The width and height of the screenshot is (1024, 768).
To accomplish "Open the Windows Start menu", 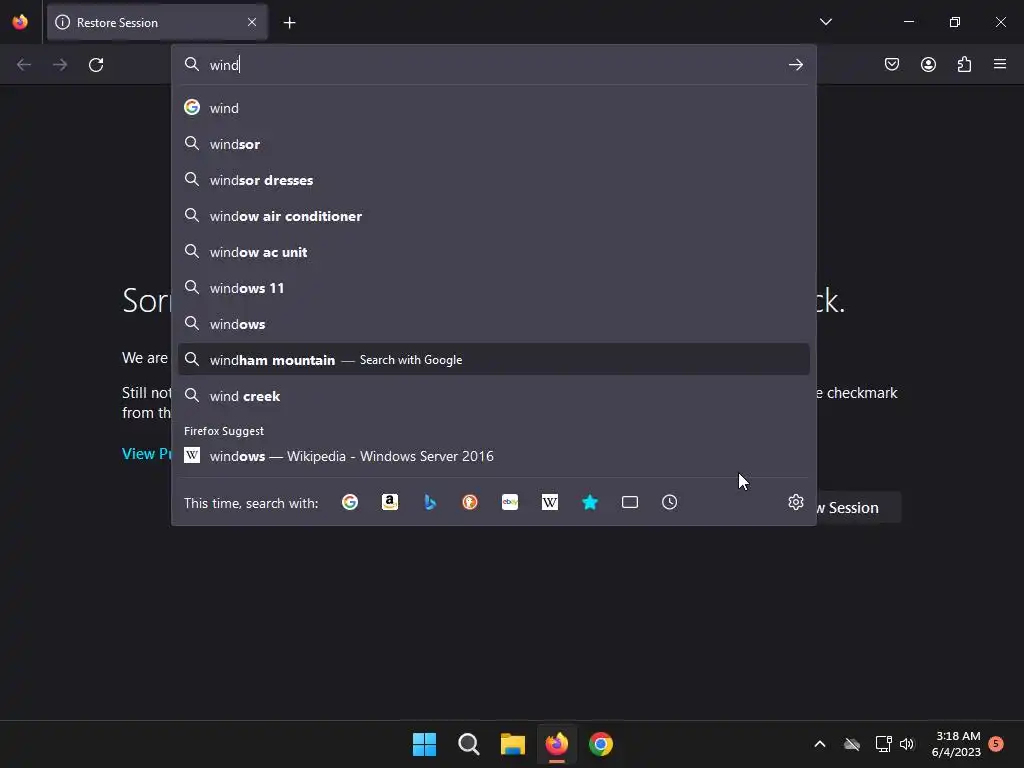I will [424, 744].
